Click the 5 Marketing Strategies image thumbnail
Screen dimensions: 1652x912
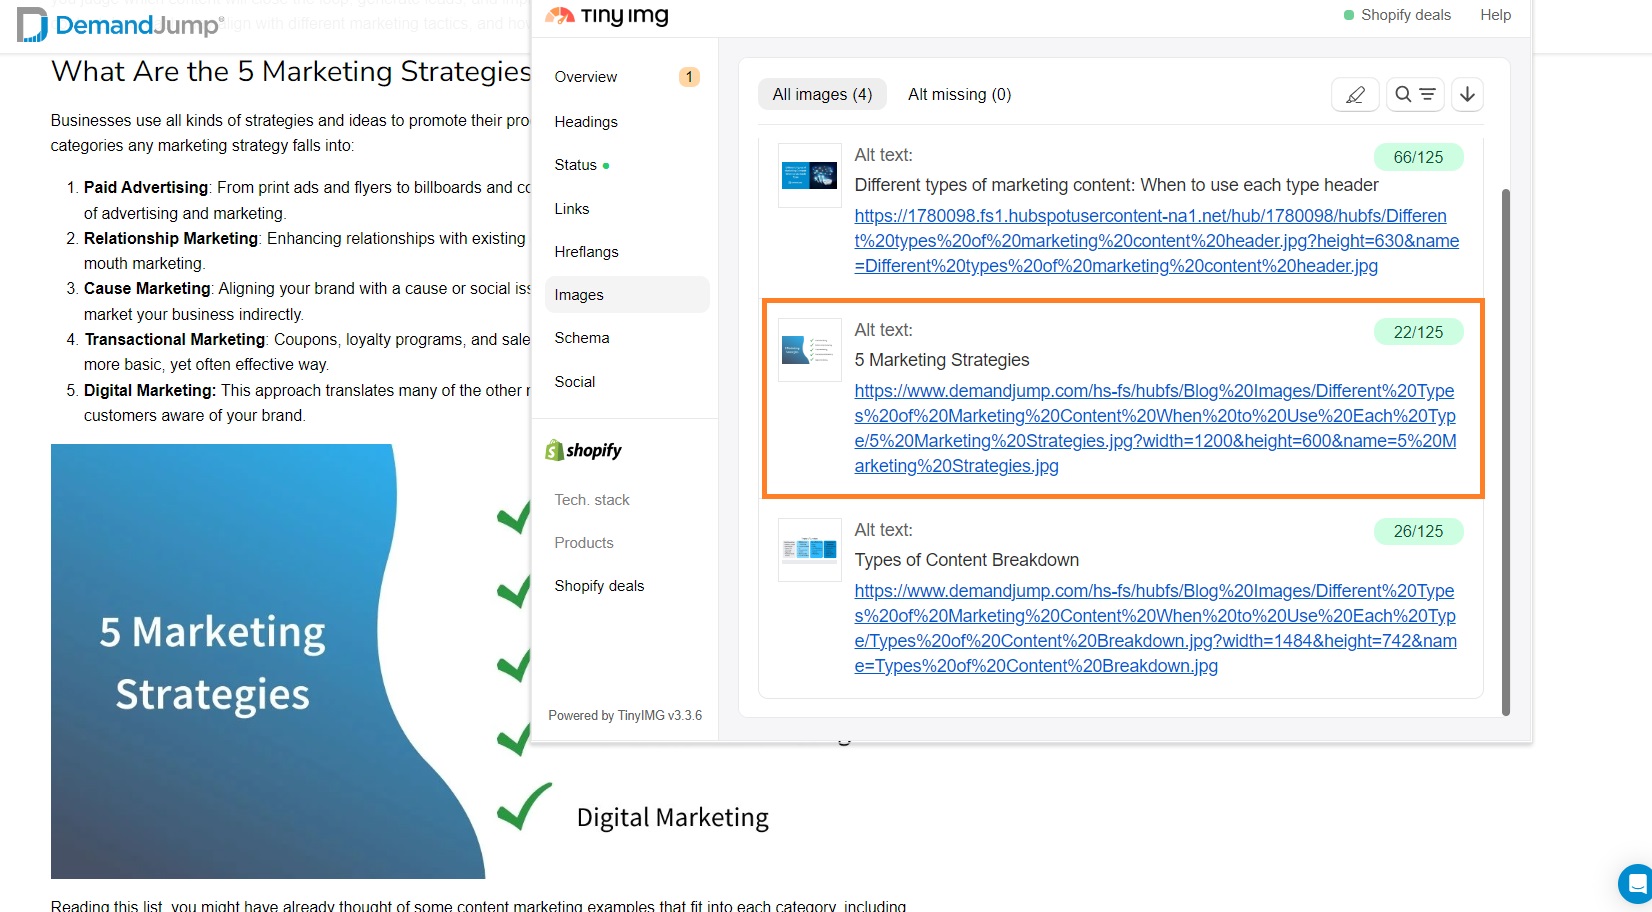pyautogui.click(x=809, y=350)
